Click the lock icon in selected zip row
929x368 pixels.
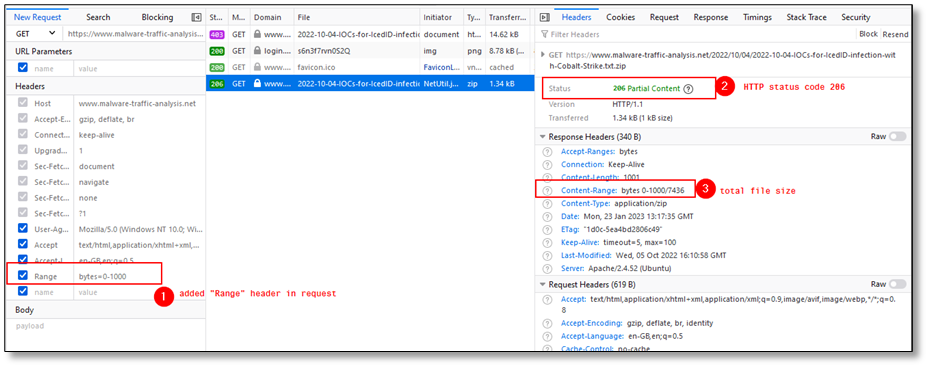pos(257,84)
